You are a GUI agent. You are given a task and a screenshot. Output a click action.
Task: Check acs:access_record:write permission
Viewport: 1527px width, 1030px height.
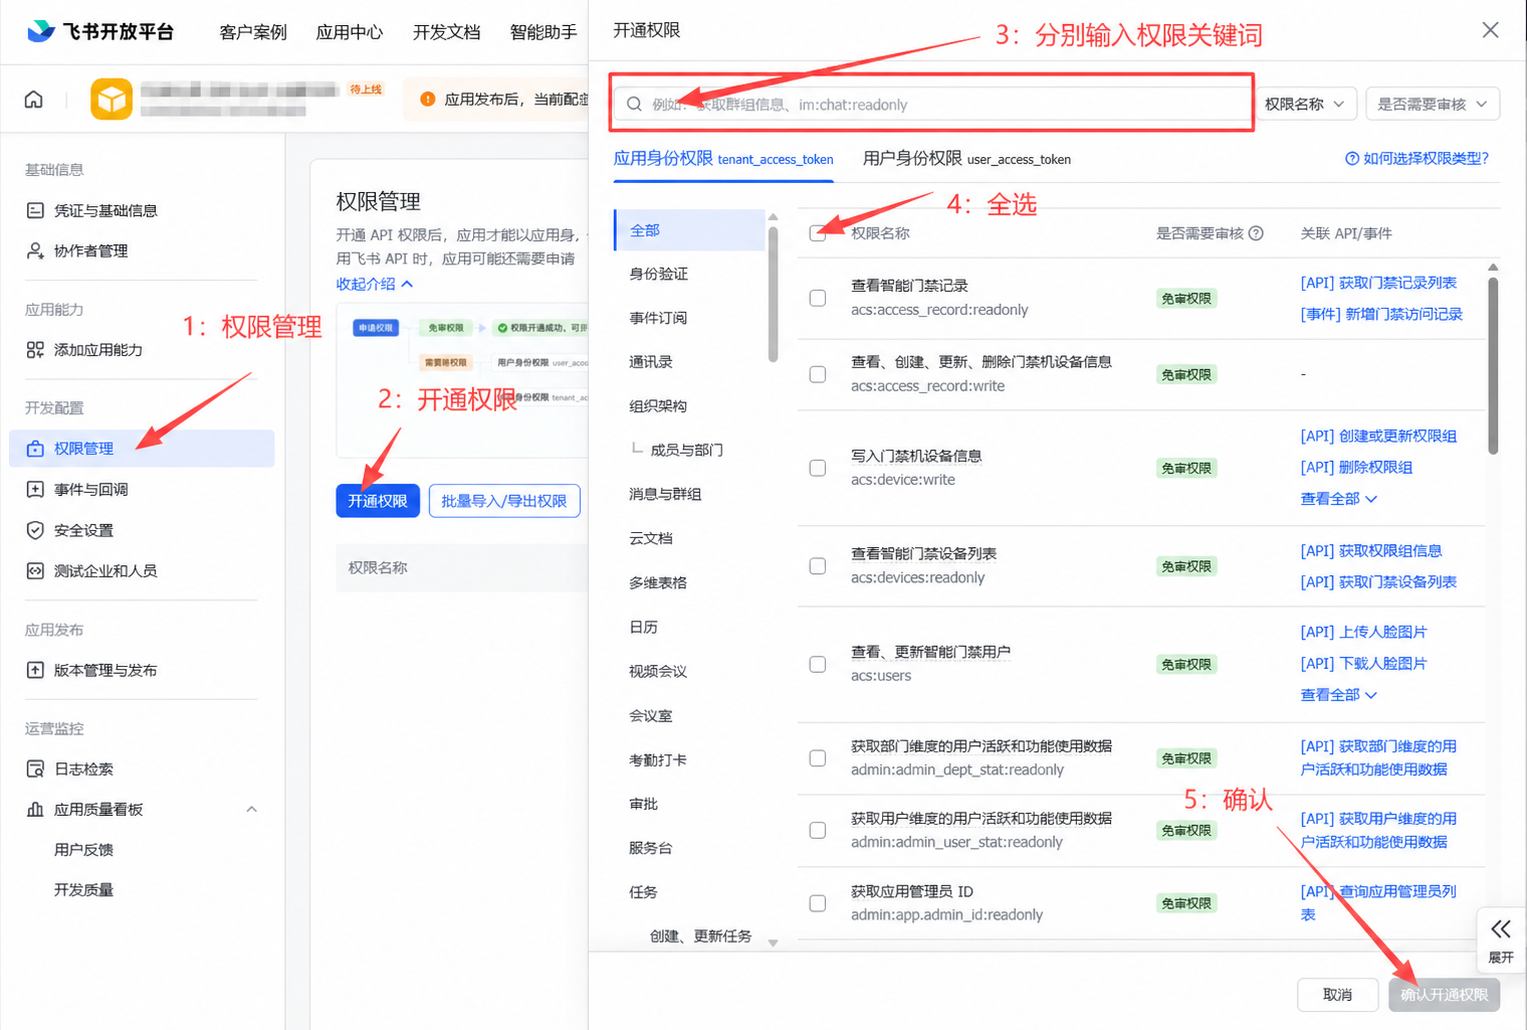(x=817, y=374)
